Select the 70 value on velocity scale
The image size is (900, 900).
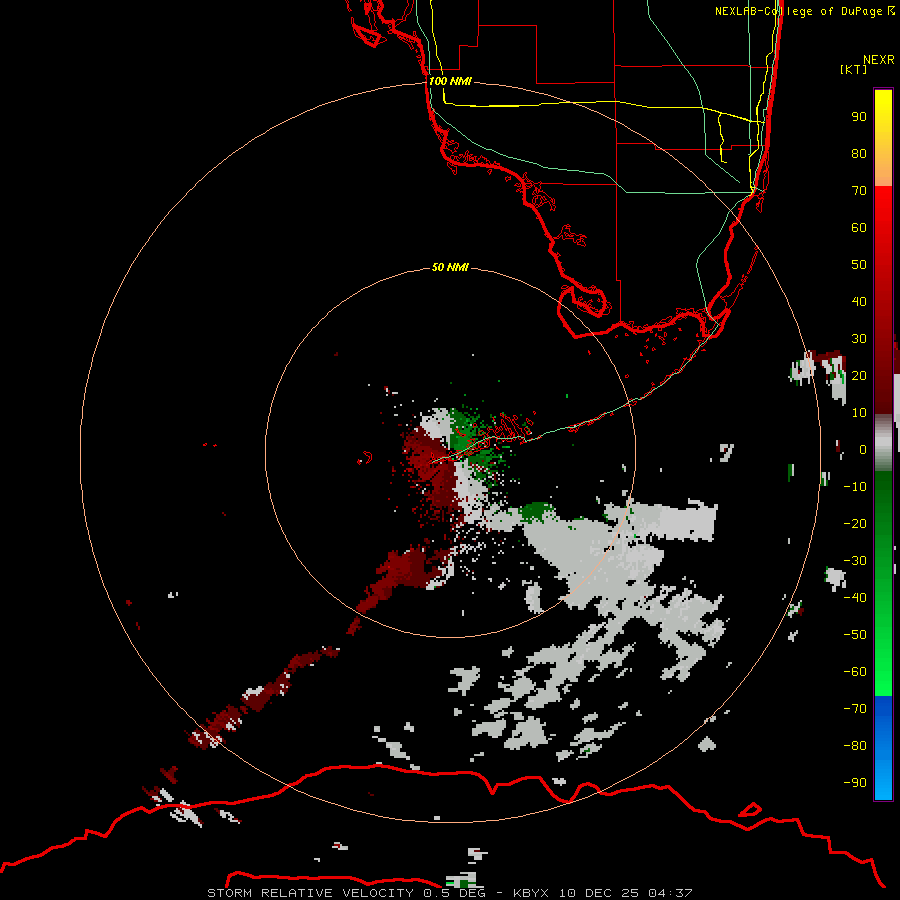tap(859, 191)
